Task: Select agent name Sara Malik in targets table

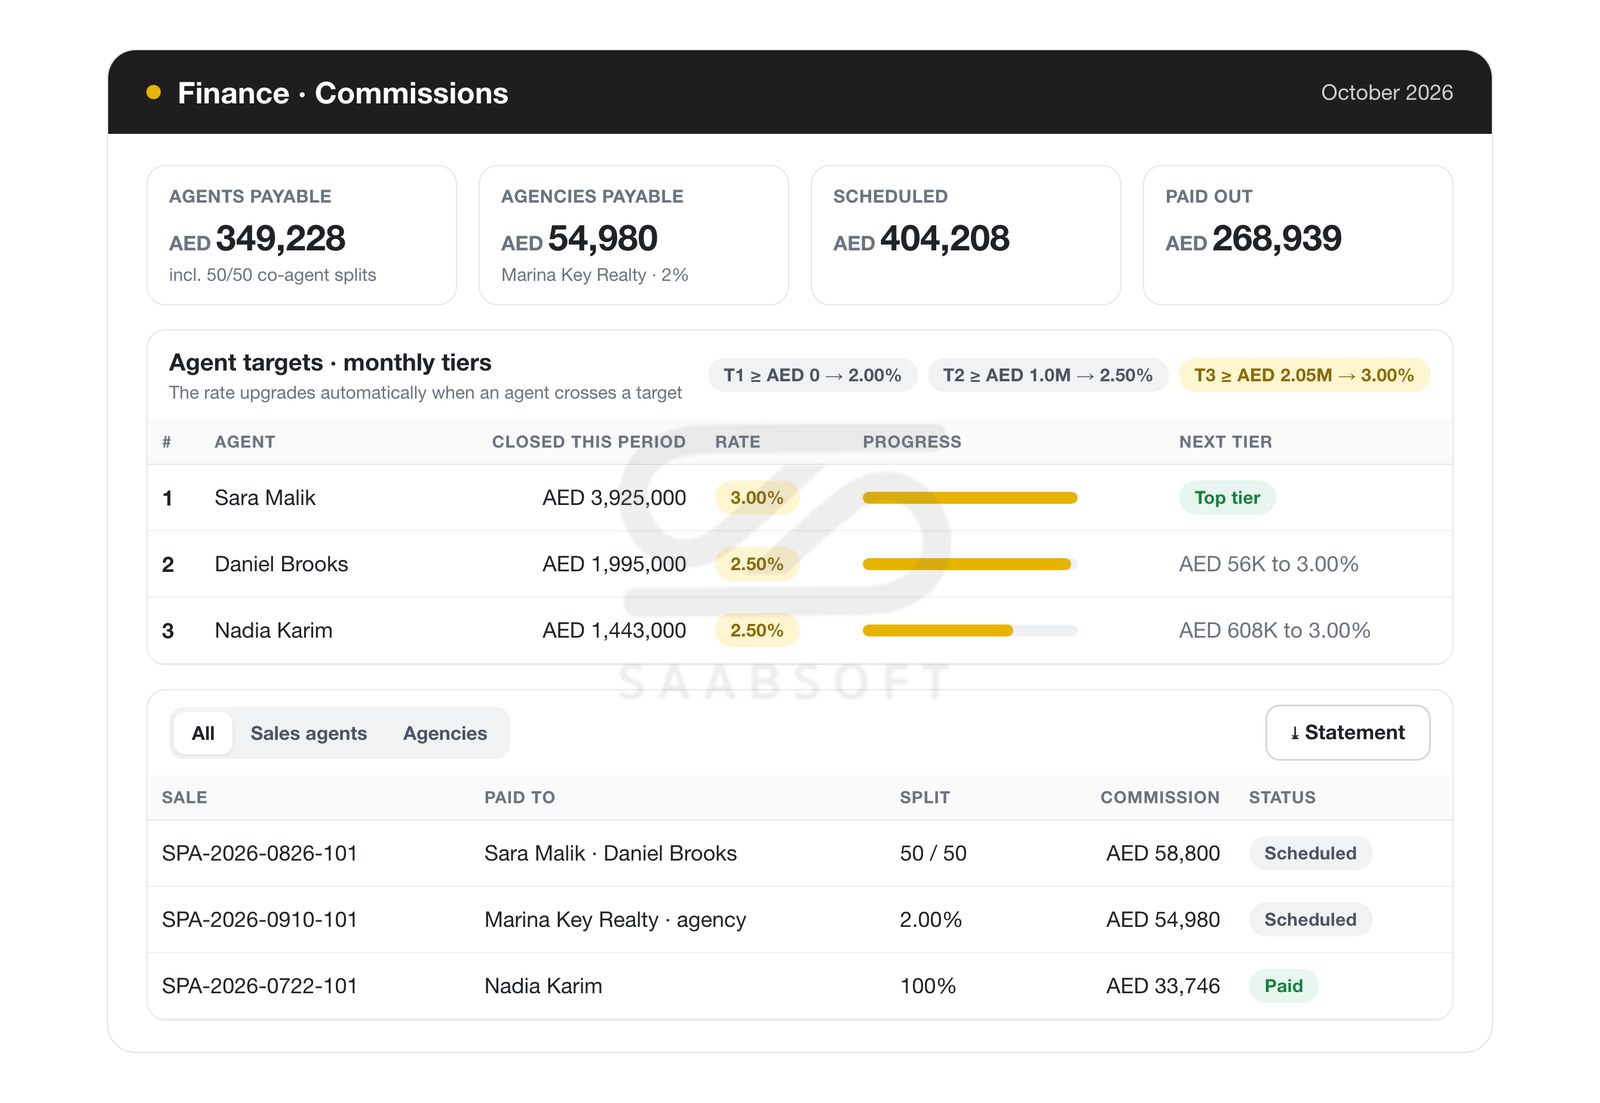Action: click(265, 498)
